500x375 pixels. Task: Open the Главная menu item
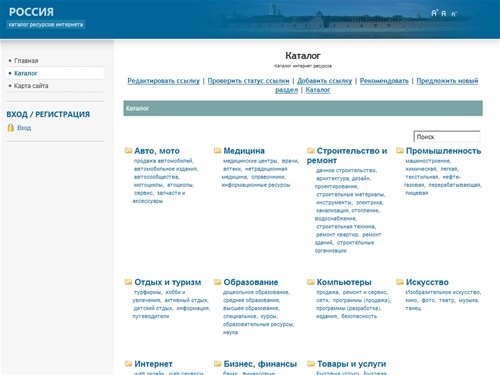pyautogui.click(x=26, y=61)
